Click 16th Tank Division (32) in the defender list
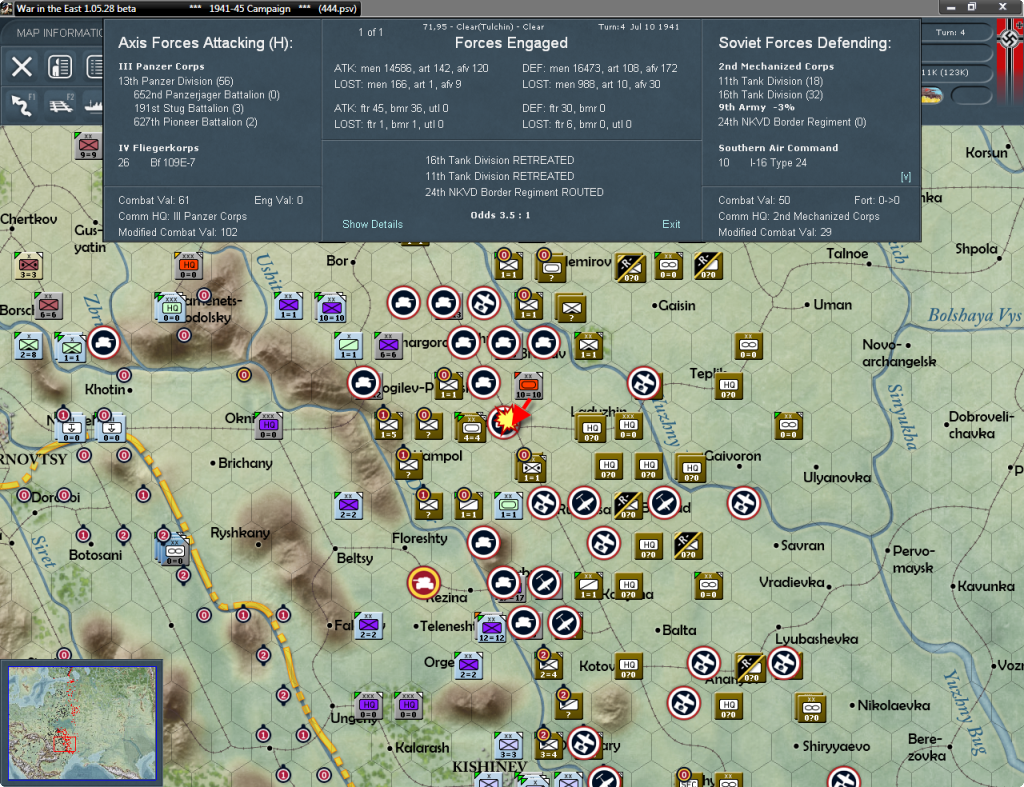 pyautogui.click(x=771, y=95)
